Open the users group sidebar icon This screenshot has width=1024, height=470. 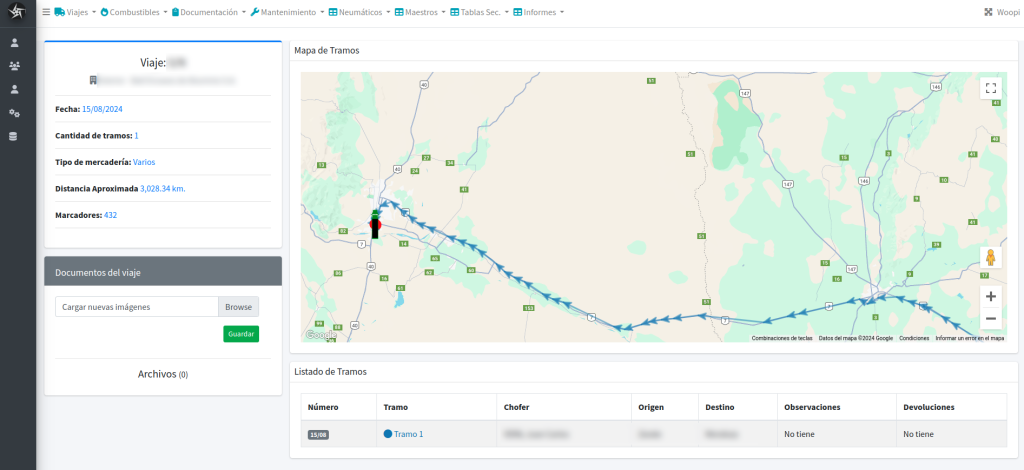(x=14, y=66)
